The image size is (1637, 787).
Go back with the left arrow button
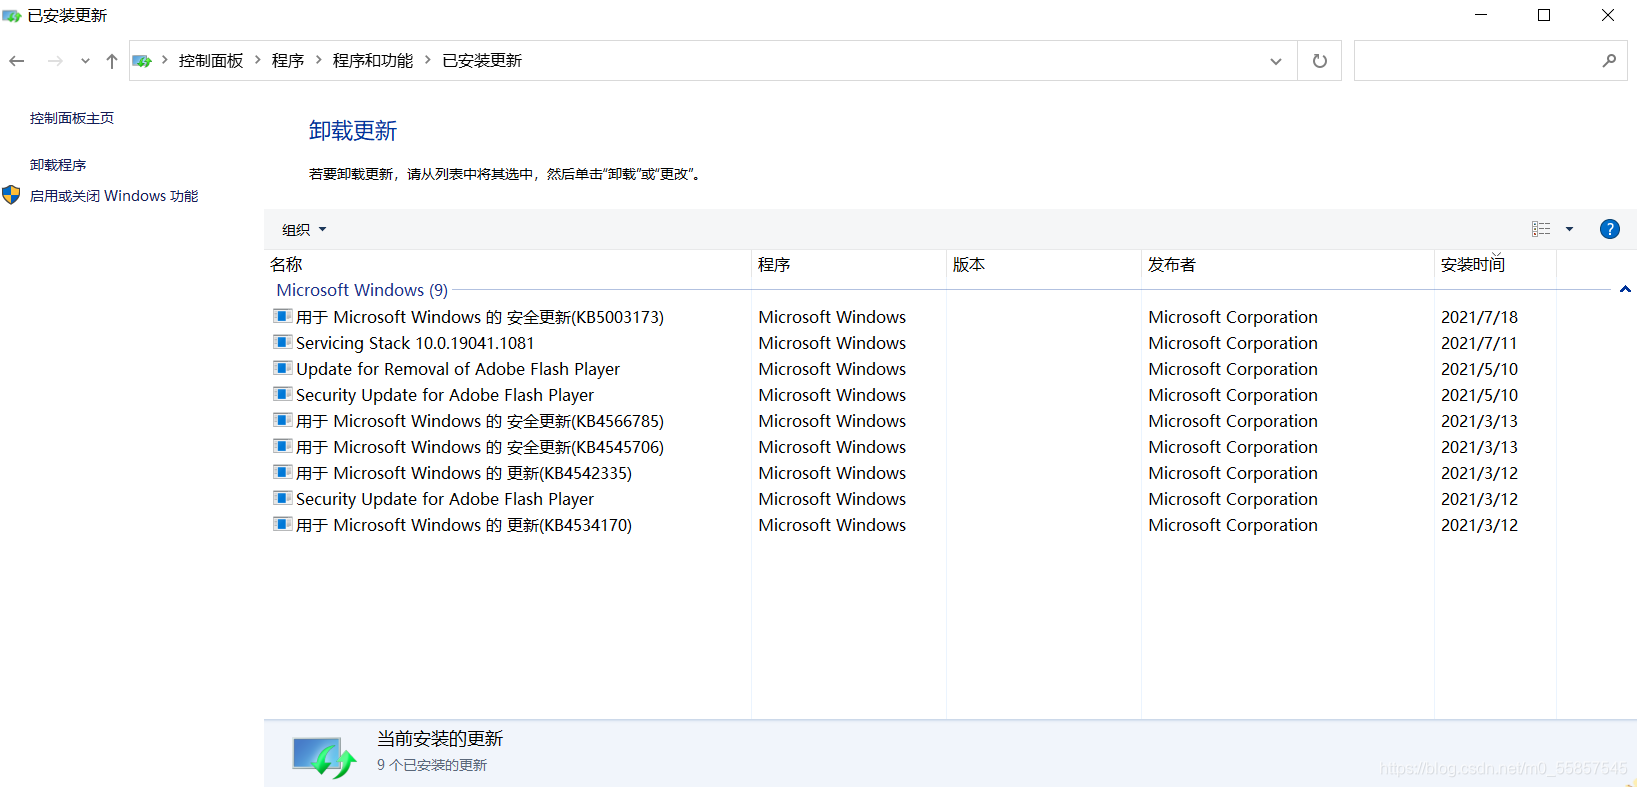point(17,61)
